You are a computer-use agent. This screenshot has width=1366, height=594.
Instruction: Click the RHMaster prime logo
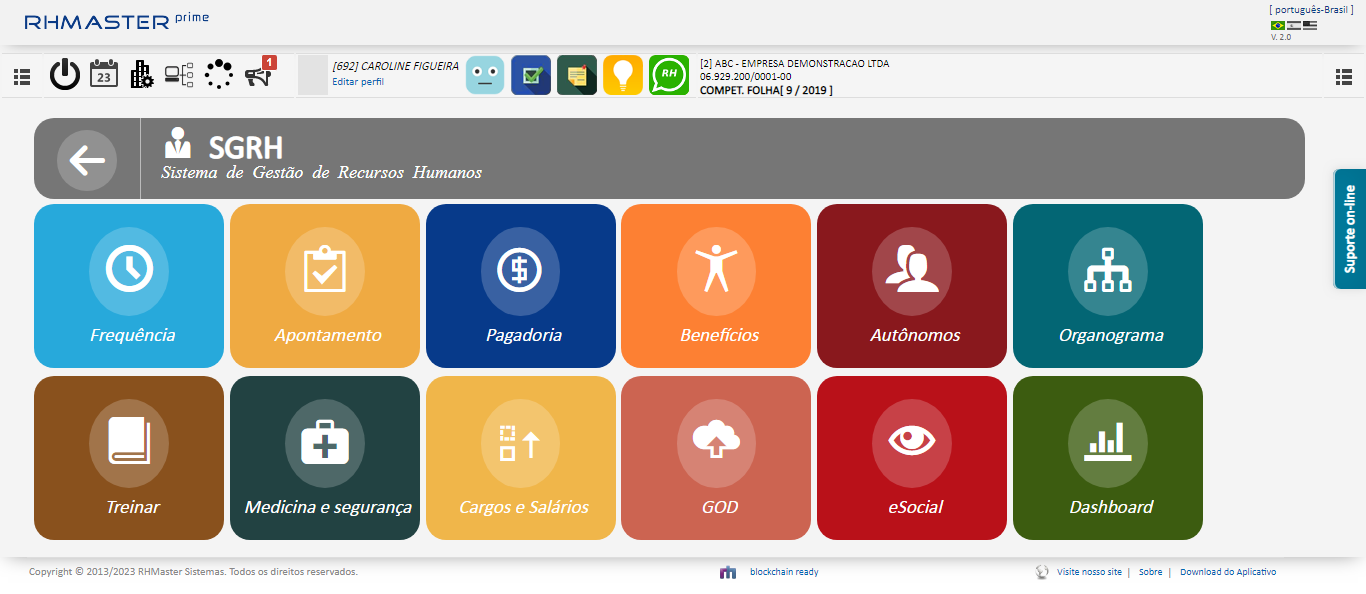click(117, 20)
